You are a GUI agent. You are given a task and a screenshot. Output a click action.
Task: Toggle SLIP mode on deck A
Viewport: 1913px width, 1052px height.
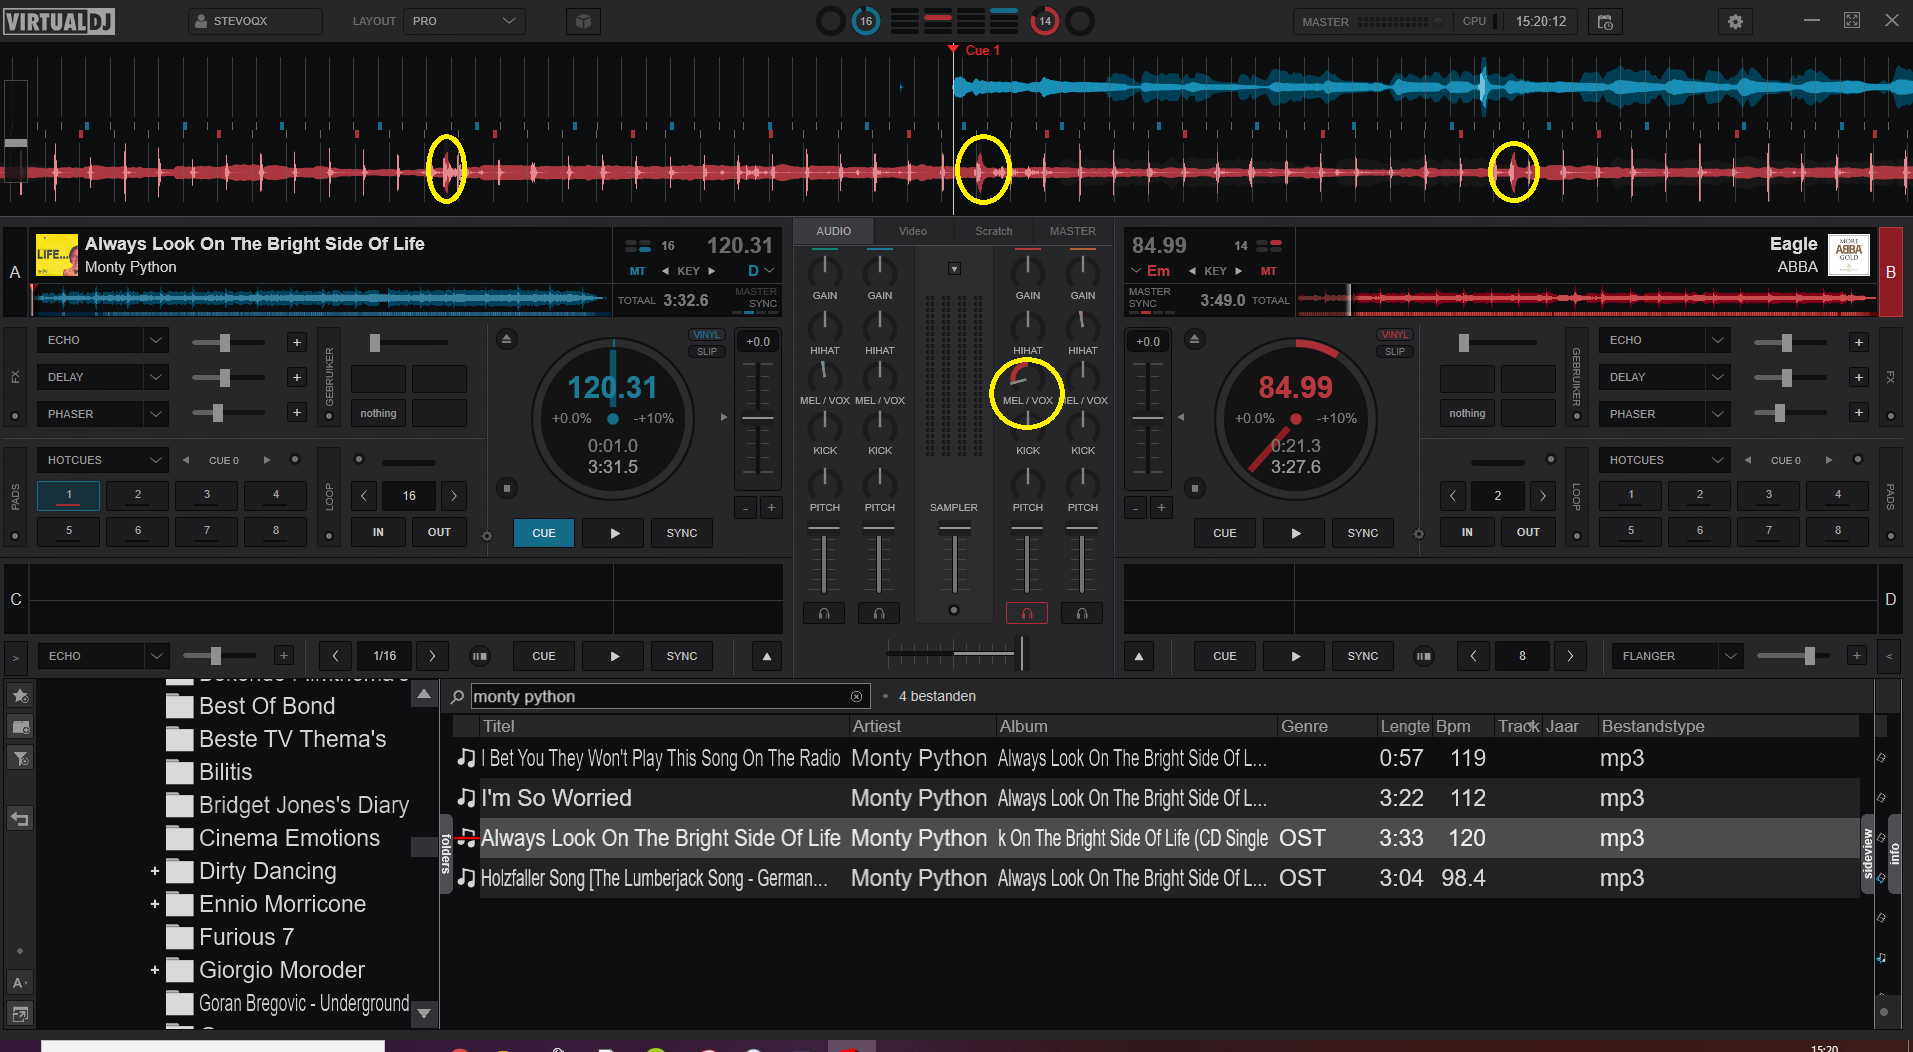pos(707,351)
